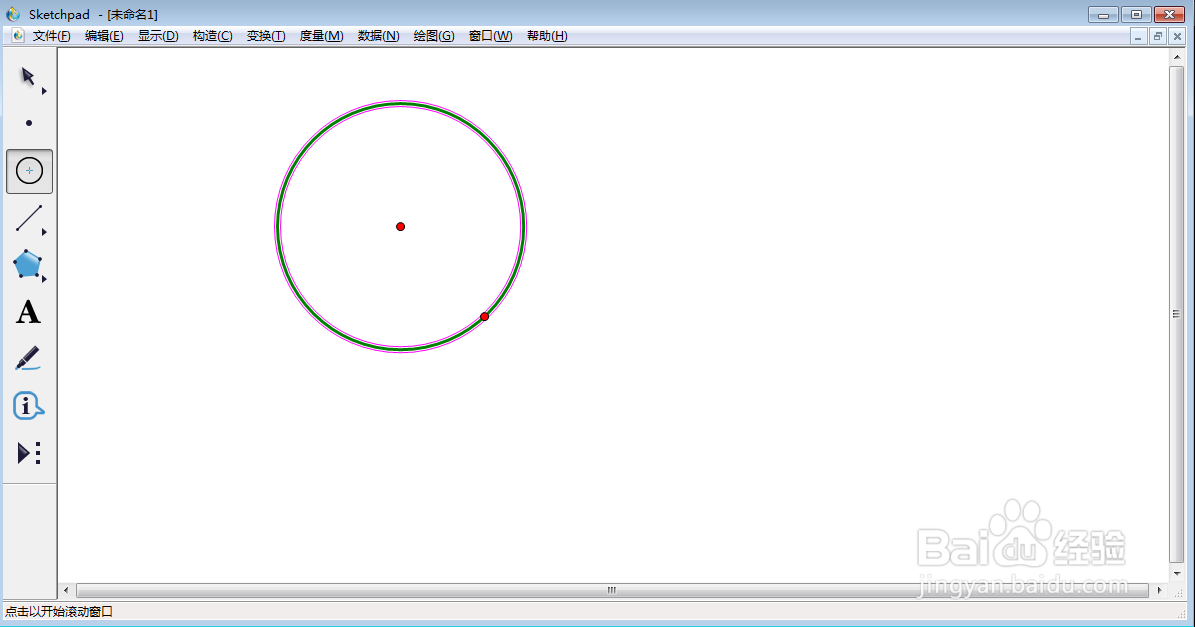
Task: Click the vertical scrollbar thumb
Action: [1177, 314]
